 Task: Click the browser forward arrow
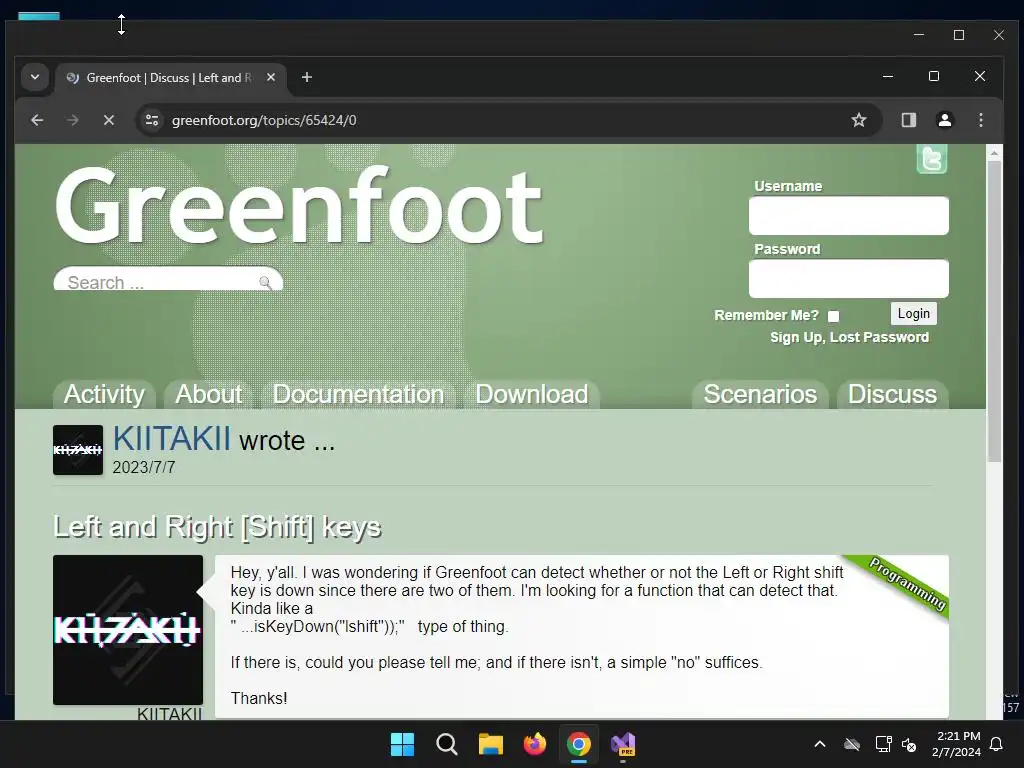point(73,120)
